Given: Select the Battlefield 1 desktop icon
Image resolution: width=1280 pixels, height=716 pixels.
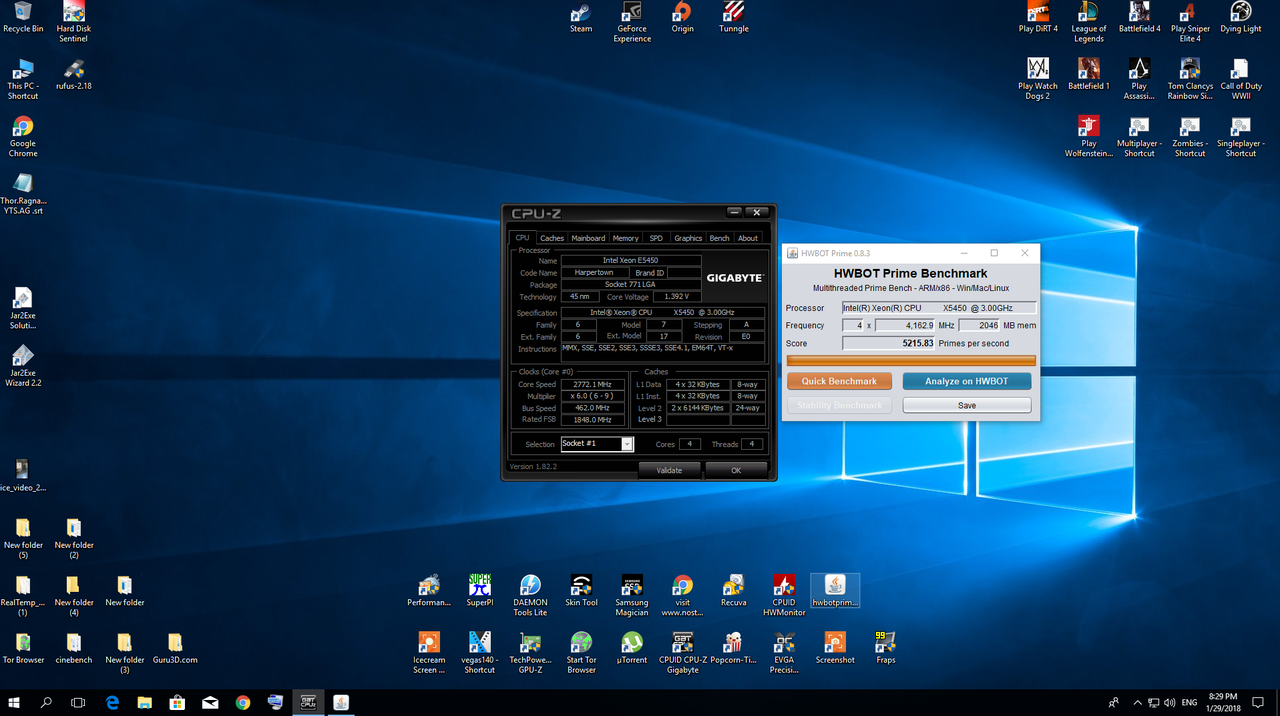Looking at the screenshot, I should point(1089,75).
